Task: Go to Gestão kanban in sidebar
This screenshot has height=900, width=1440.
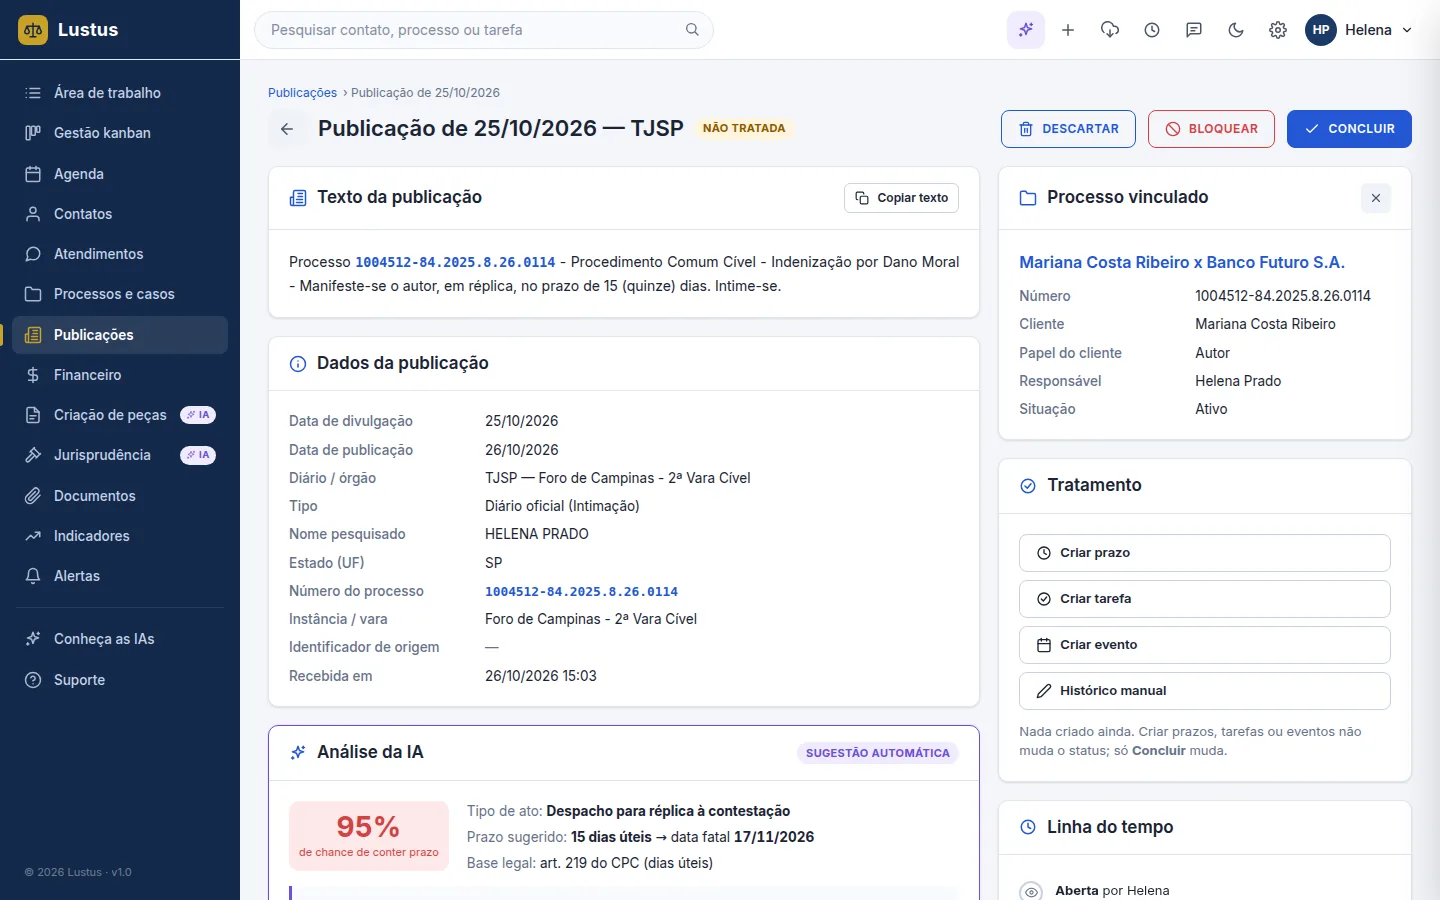Action: 120,133
